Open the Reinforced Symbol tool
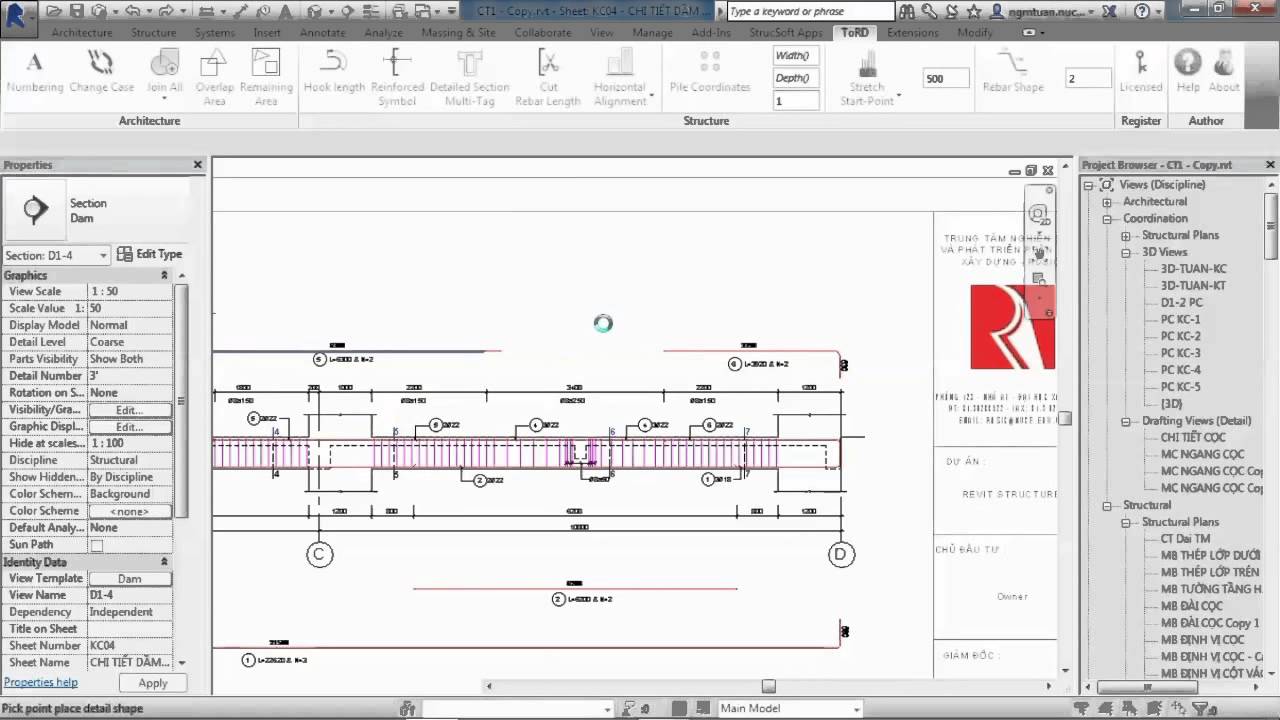The width and height of the screenshot is (1280, 720). [x=397, y=75]
